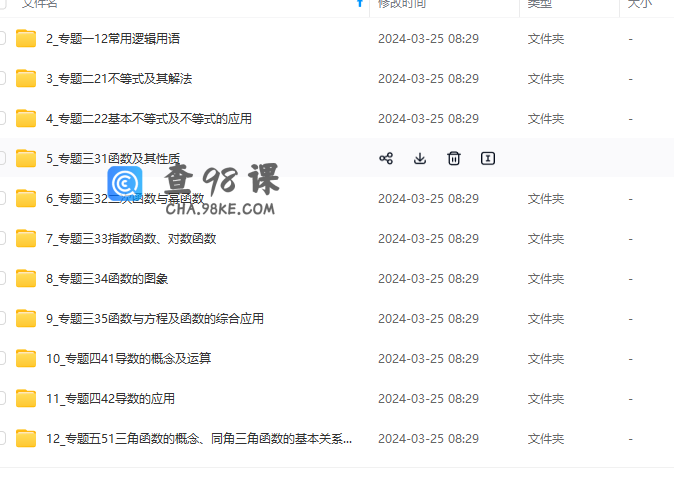Tick checkbox for 5_专题三31函数及其性质

coord(2,158)
